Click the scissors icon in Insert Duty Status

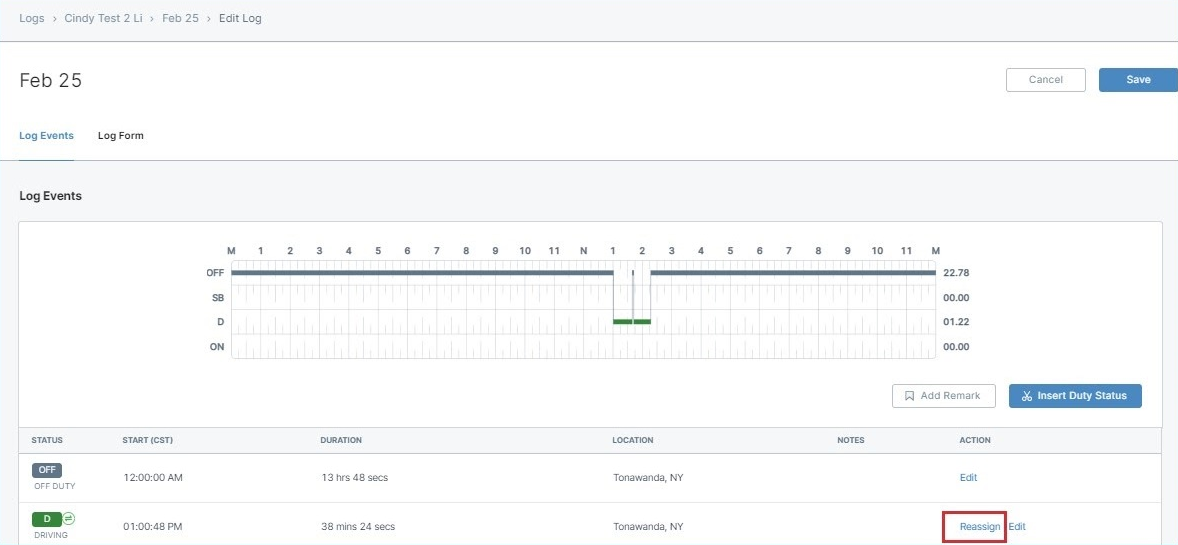[1027, 396]
